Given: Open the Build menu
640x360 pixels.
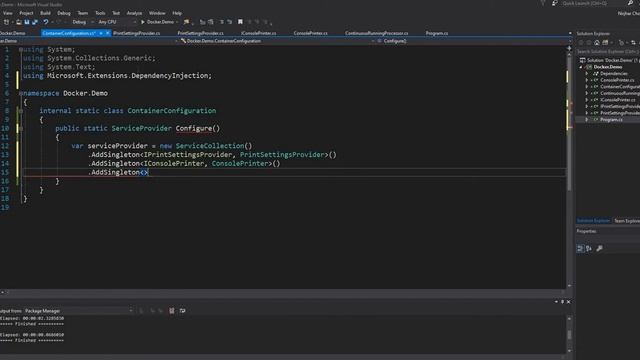Looking at the screenshot, I should coord(45,13).
